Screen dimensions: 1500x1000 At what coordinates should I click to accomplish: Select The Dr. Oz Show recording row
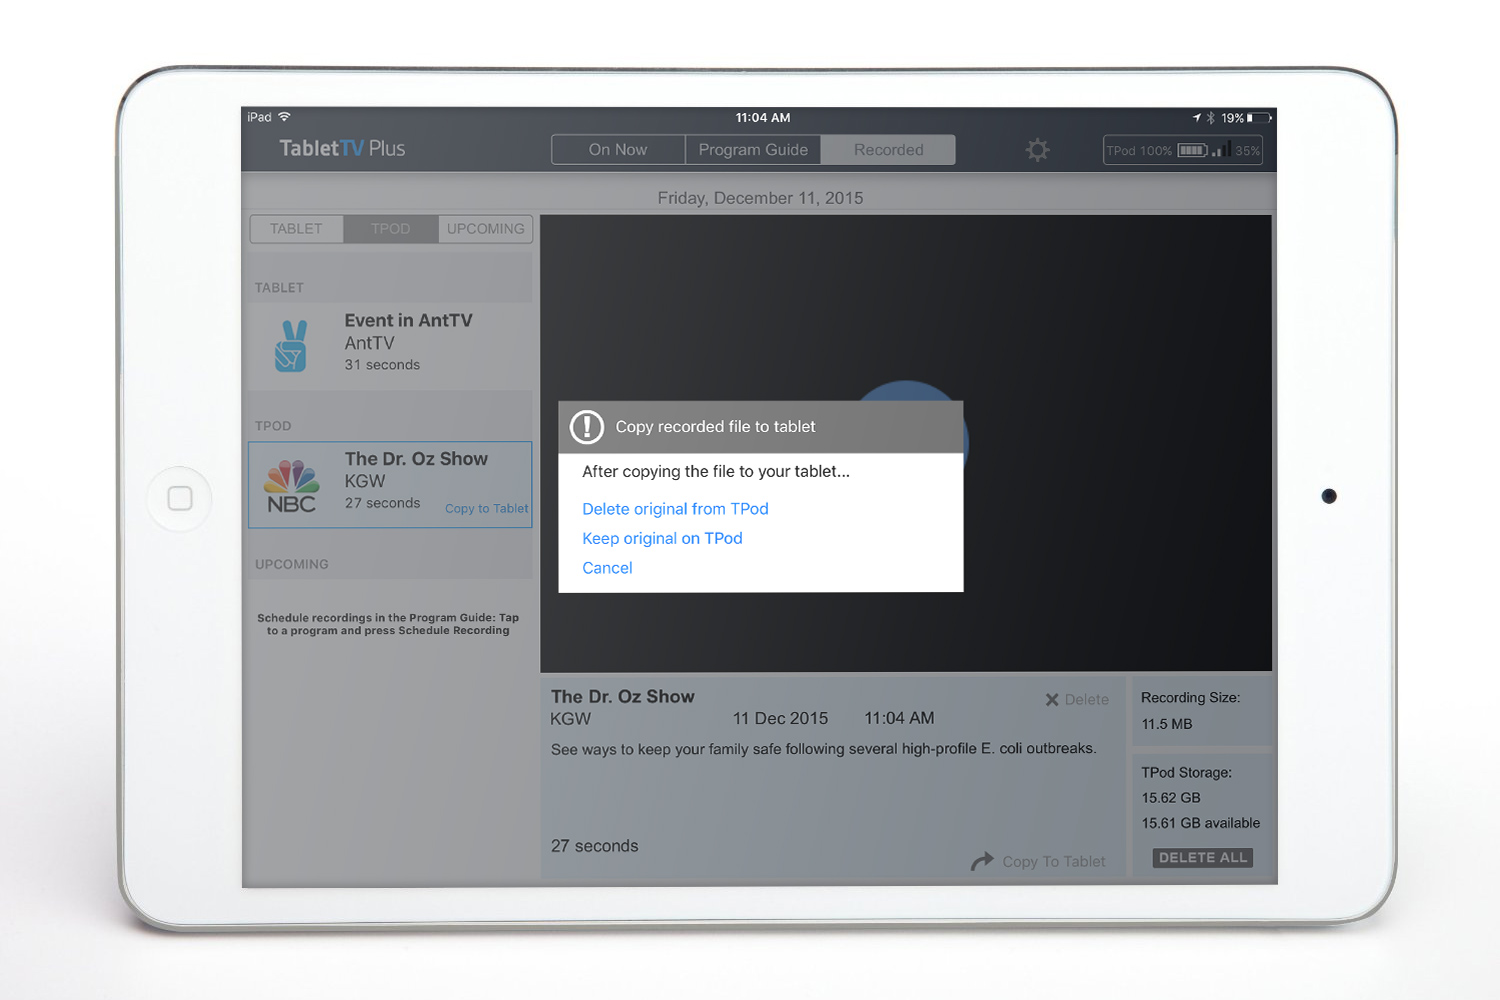(390, 485)
